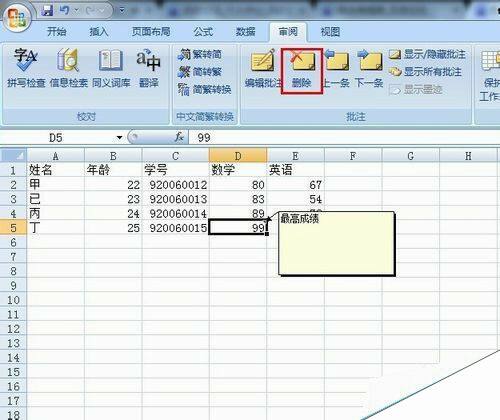Toggle Show/Hide Comment (显示/隐藏批注)
This screenshot has width=500, height=420.
pyautogui.click(x=427, y=54)
